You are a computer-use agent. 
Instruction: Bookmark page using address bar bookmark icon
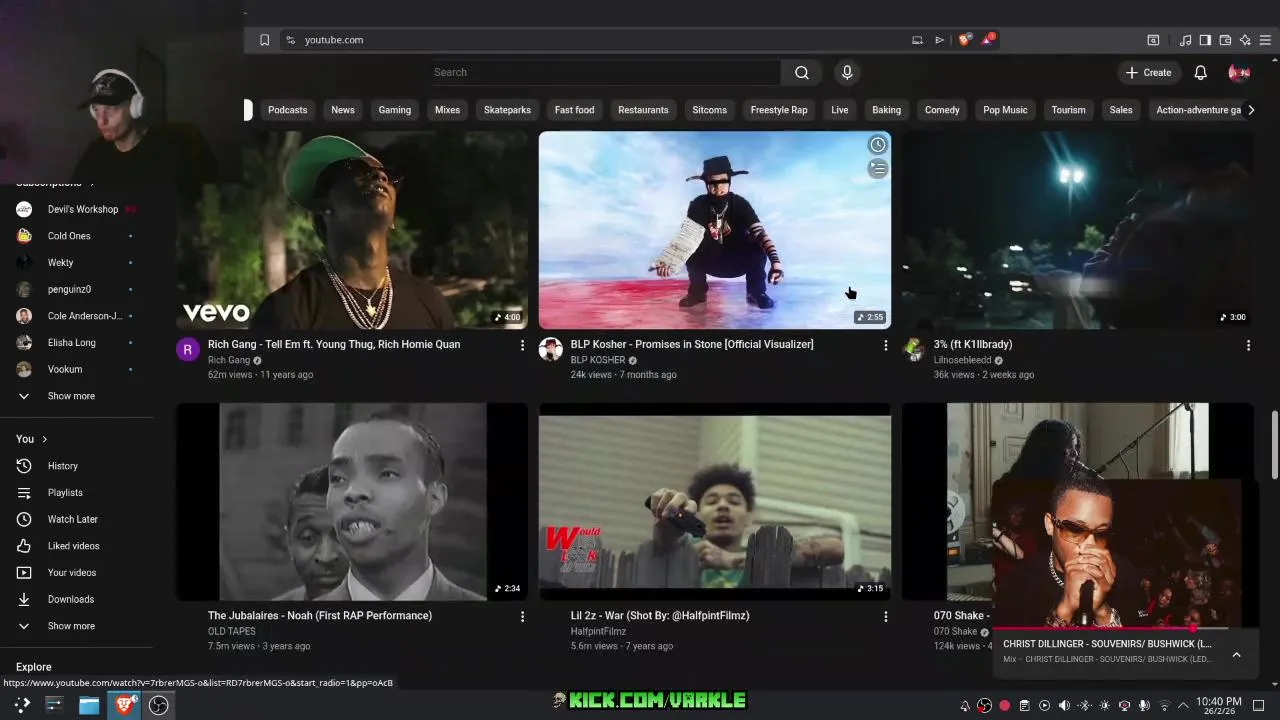[264, 40]
